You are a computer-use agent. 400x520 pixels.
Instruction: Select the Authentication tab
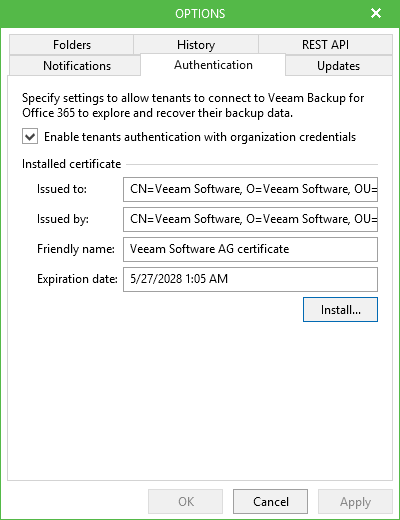pos(213,65)
